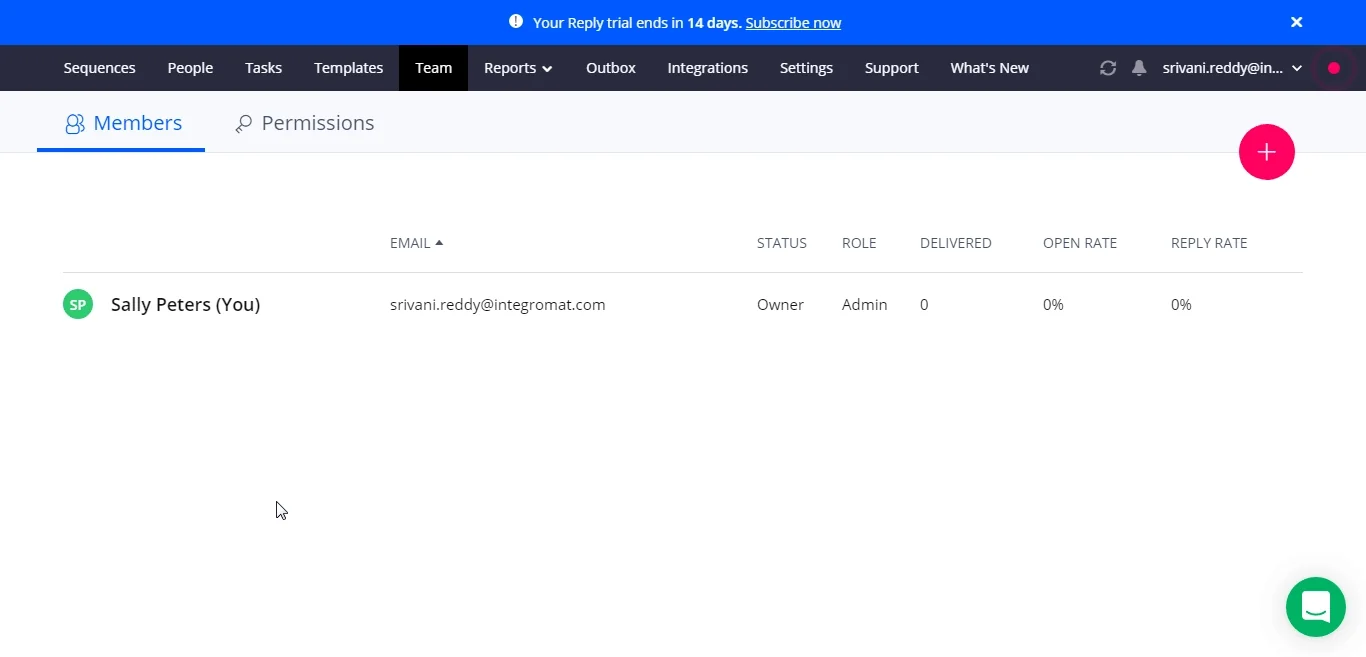1366x657 pixels.
Task: Open the Outbox page
Action: [x=611, y=68]
